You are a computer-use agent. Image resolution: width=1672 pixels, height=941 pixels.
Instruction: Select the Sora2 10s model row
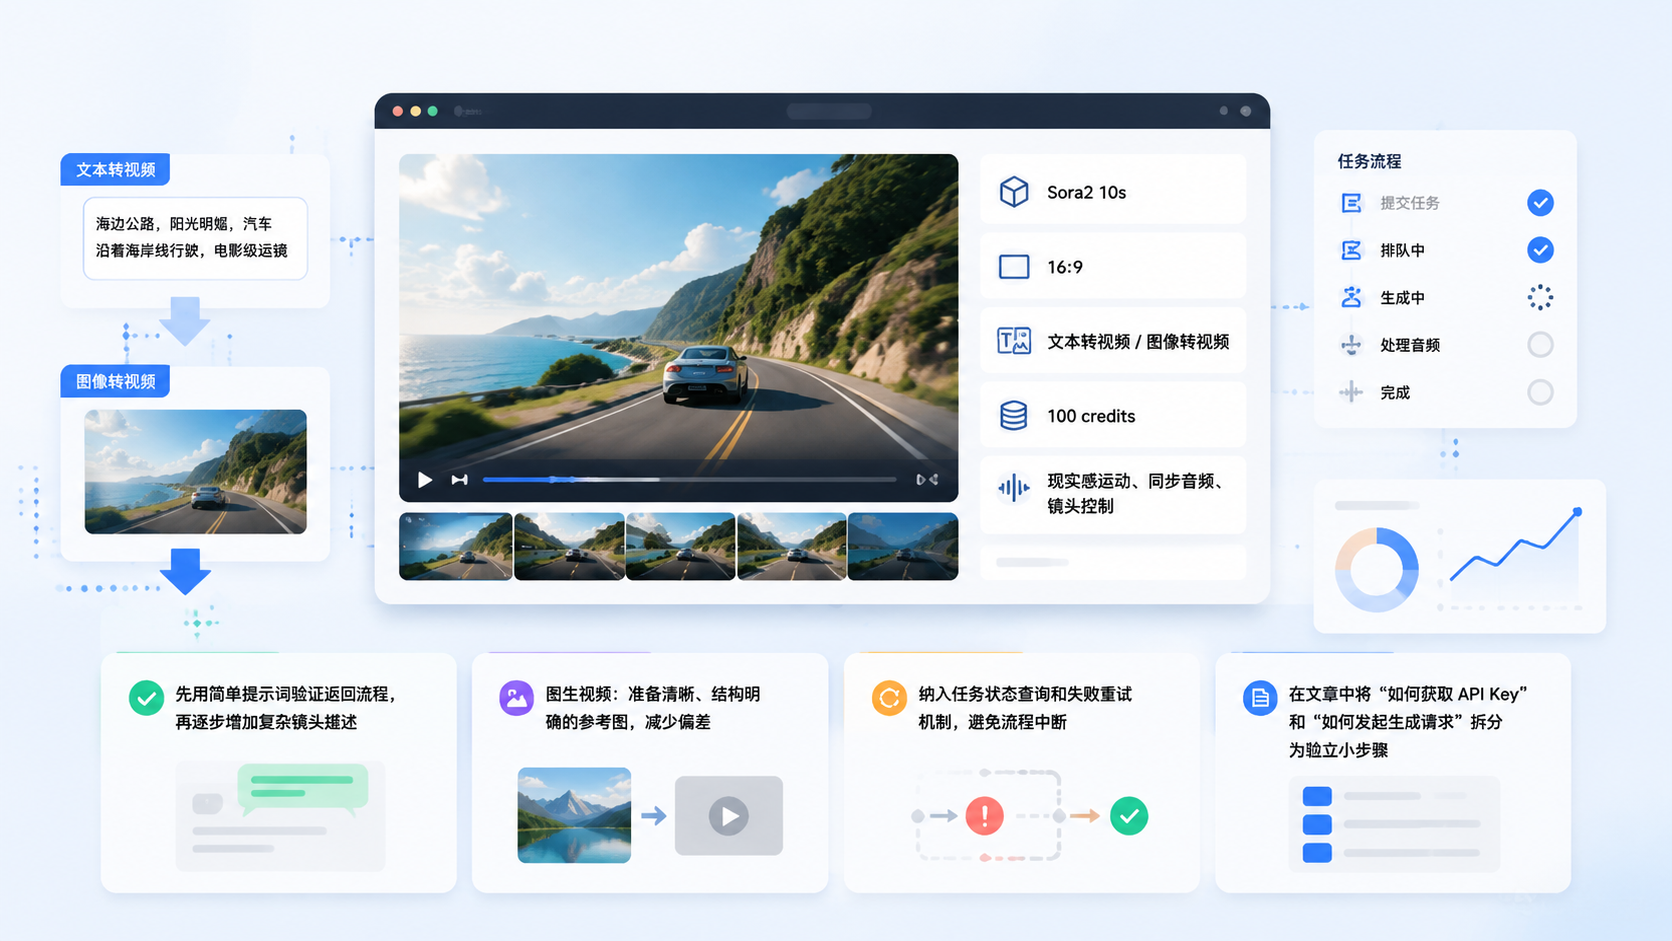coord(1113,189)
